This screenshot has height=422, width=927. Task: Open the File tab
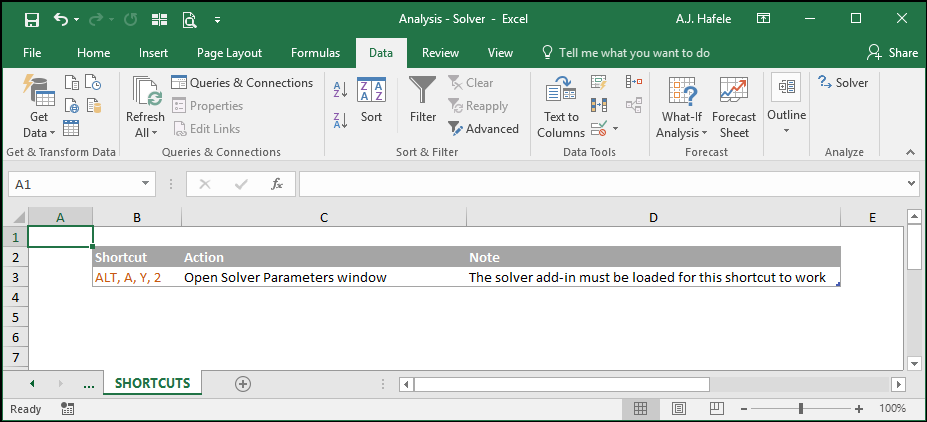click(32, 53)
